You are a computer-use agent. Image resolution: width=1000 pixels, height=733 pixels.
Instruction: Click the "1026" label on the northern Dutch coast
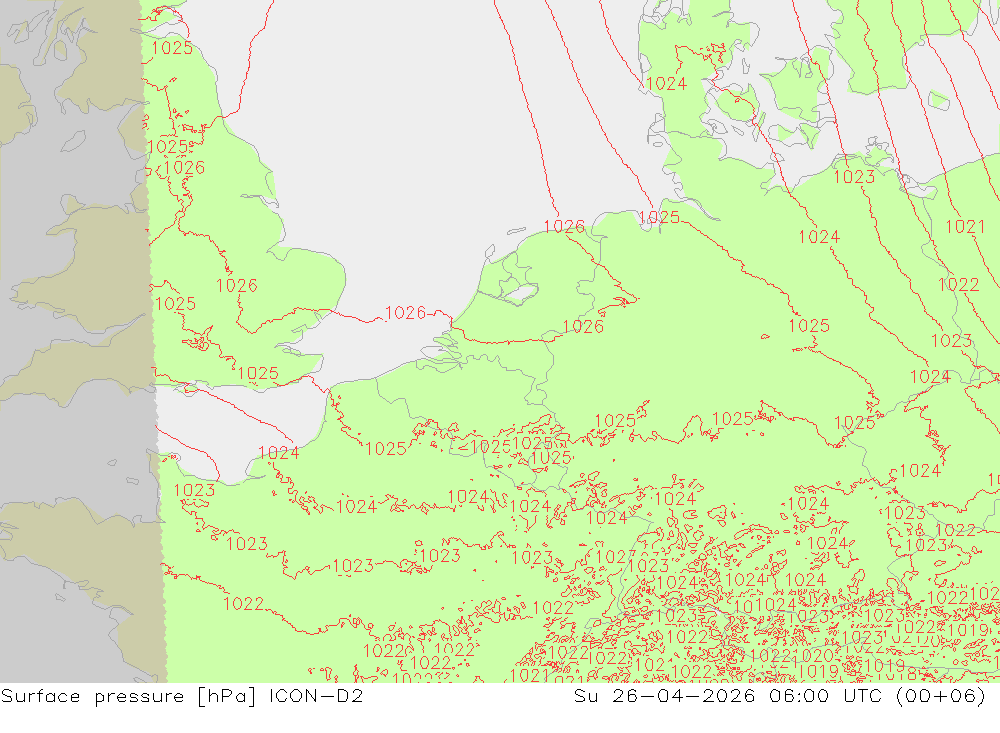pos(564,226)
